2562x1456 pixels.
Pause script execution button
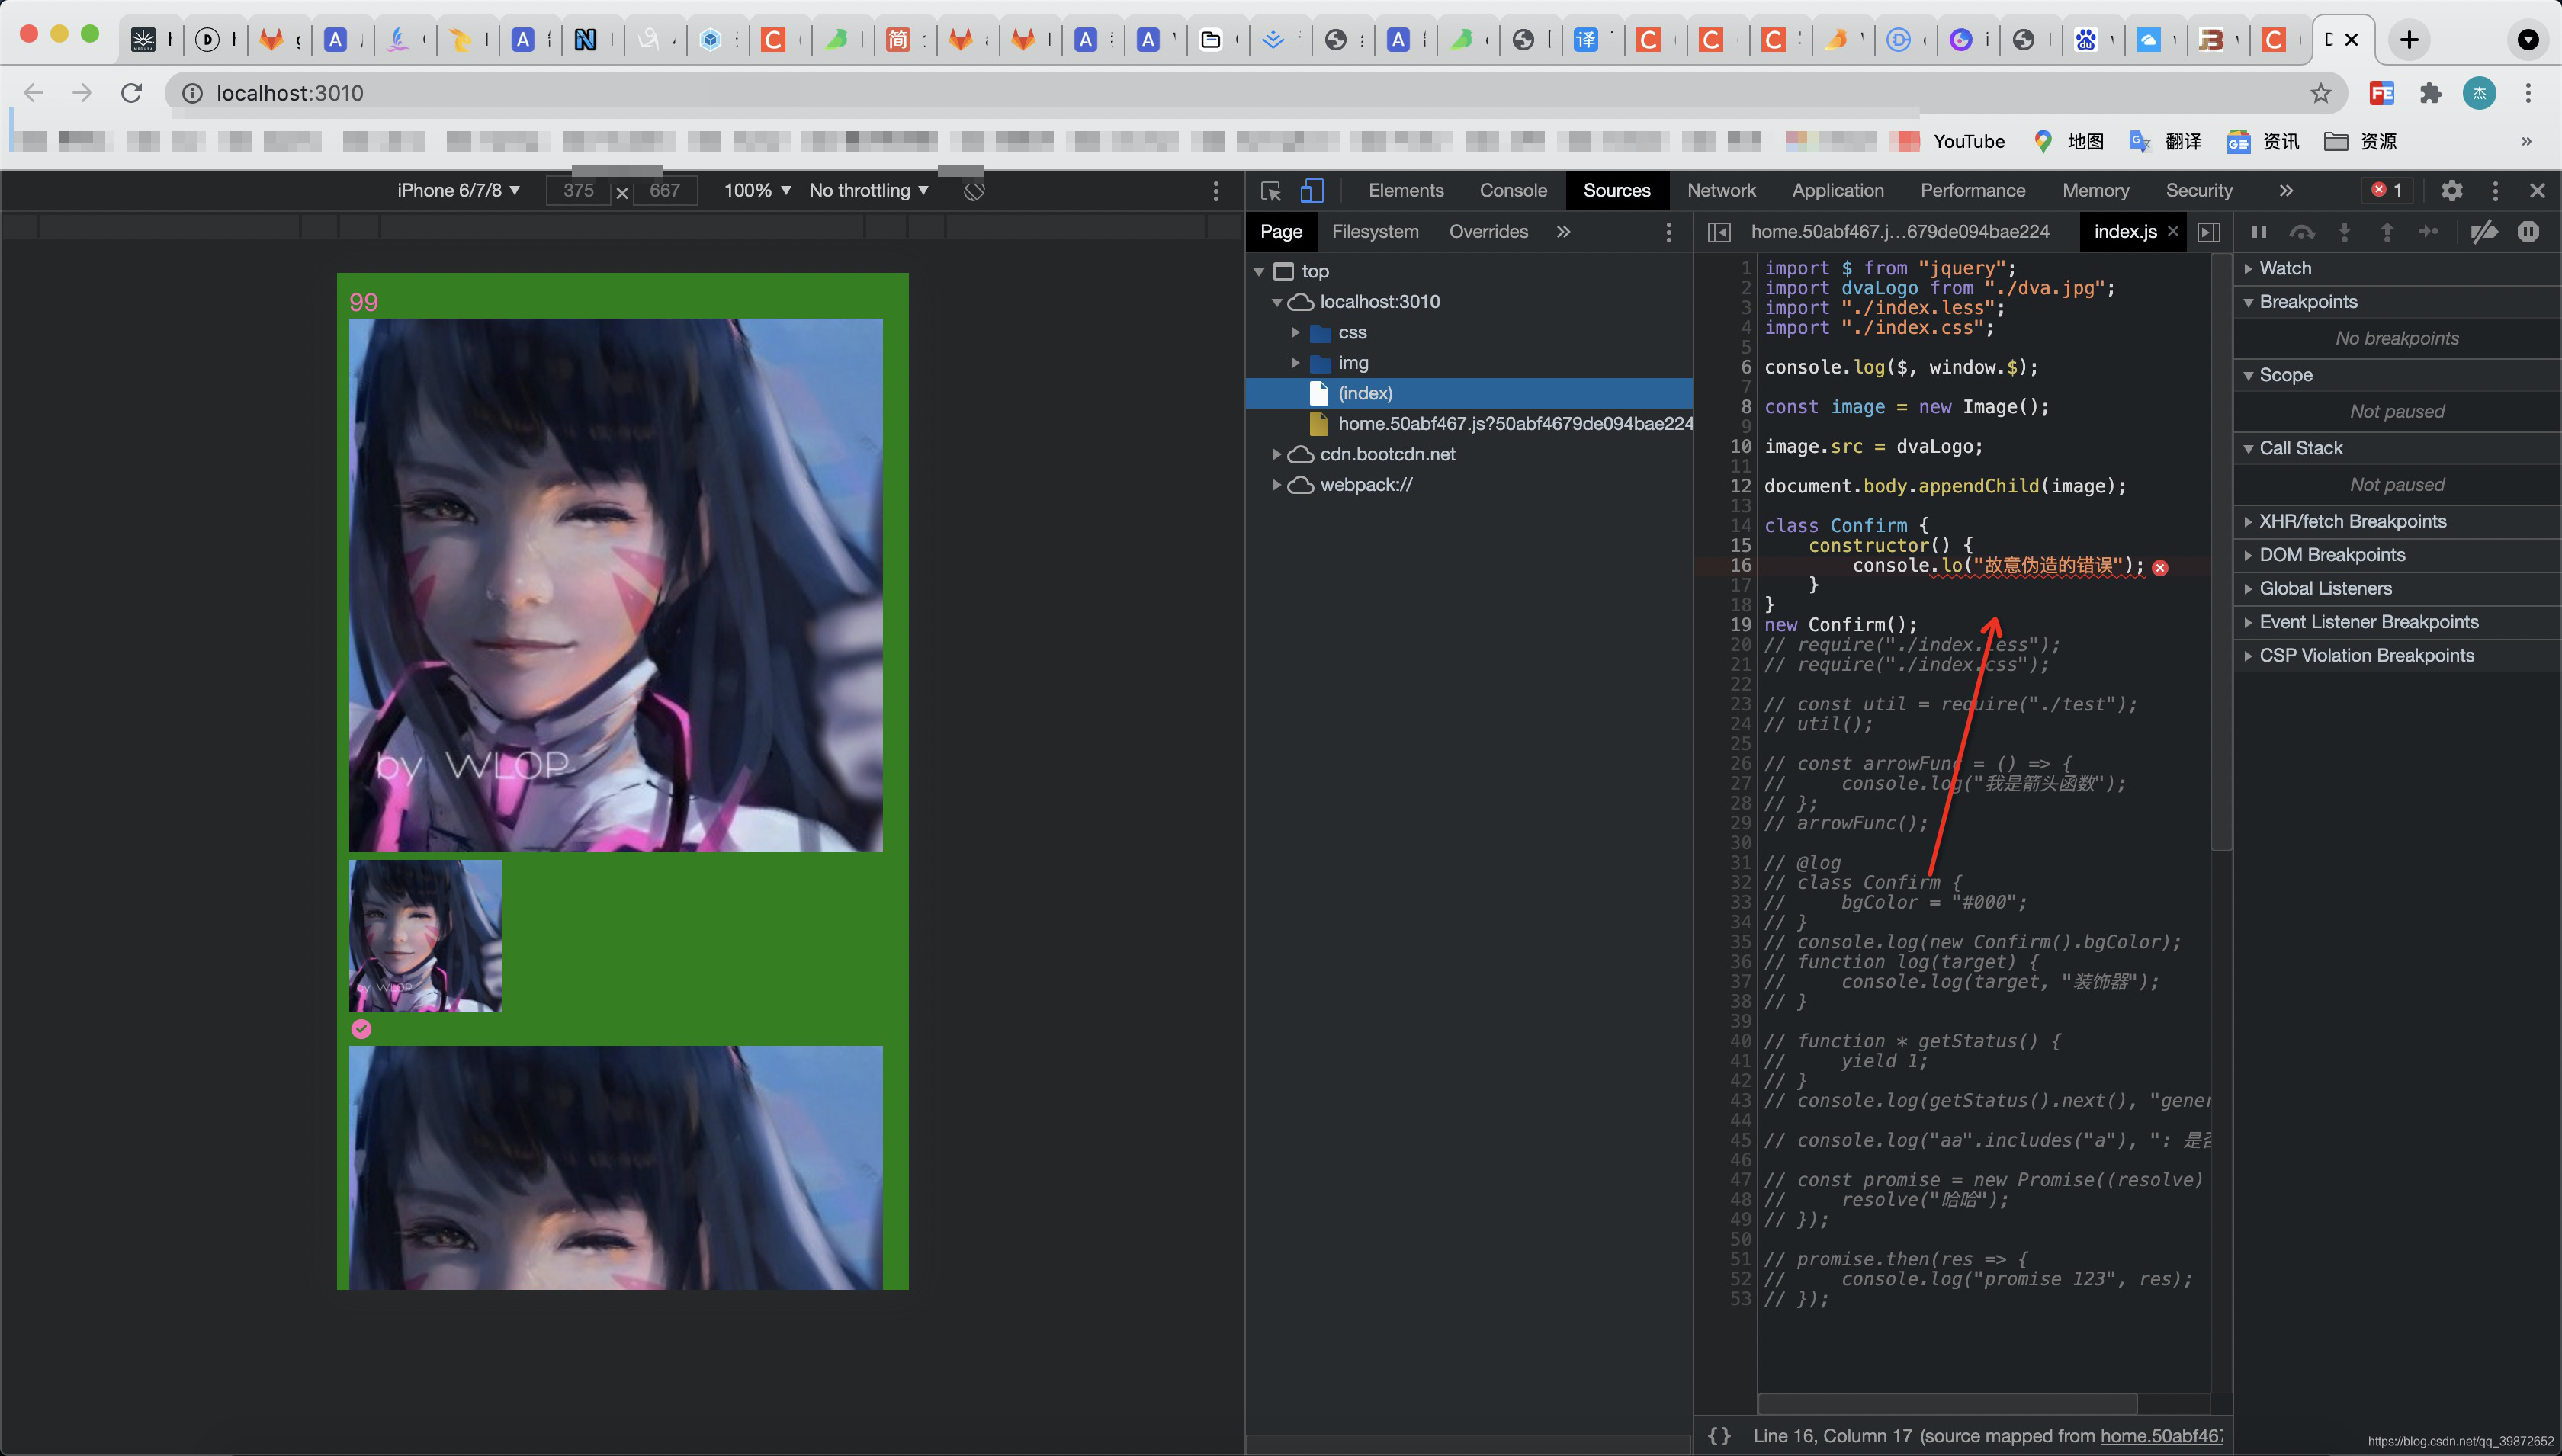[x=2259, y=232]
